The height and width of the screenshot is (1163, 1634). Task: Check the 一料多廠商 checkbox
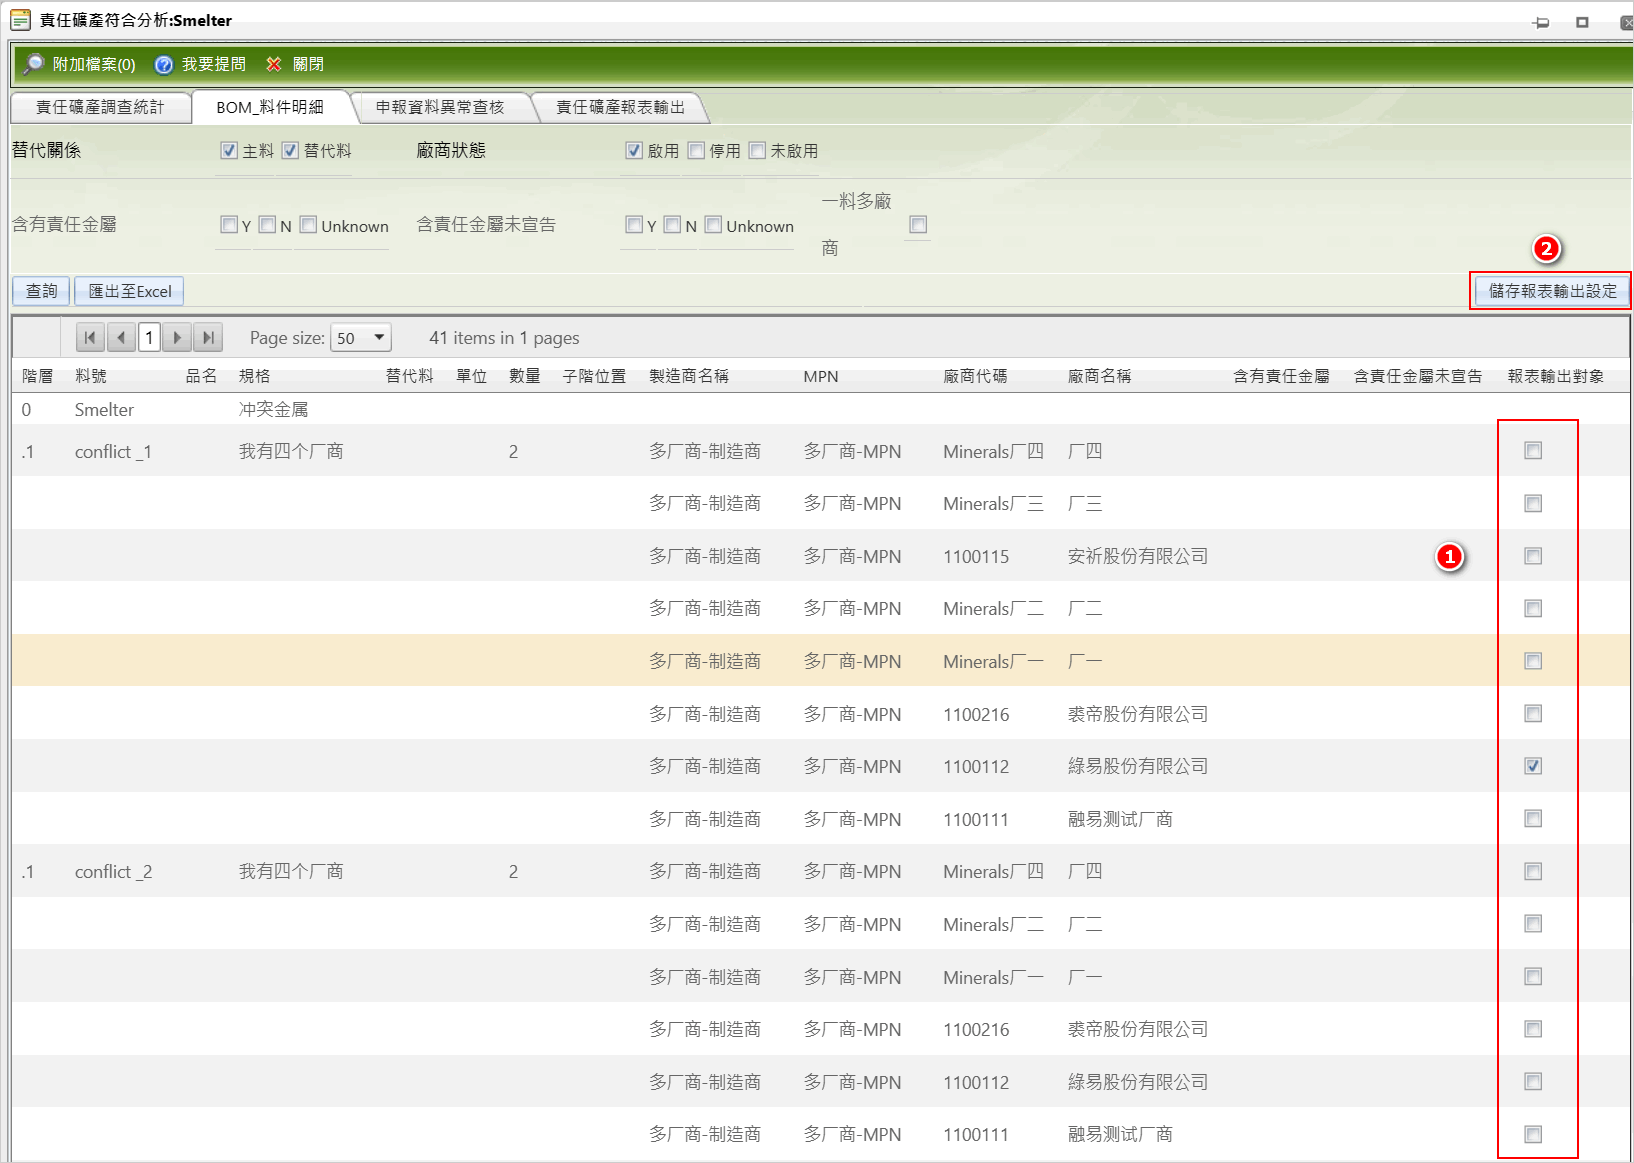pyautogui.click(x=918, y=225)
